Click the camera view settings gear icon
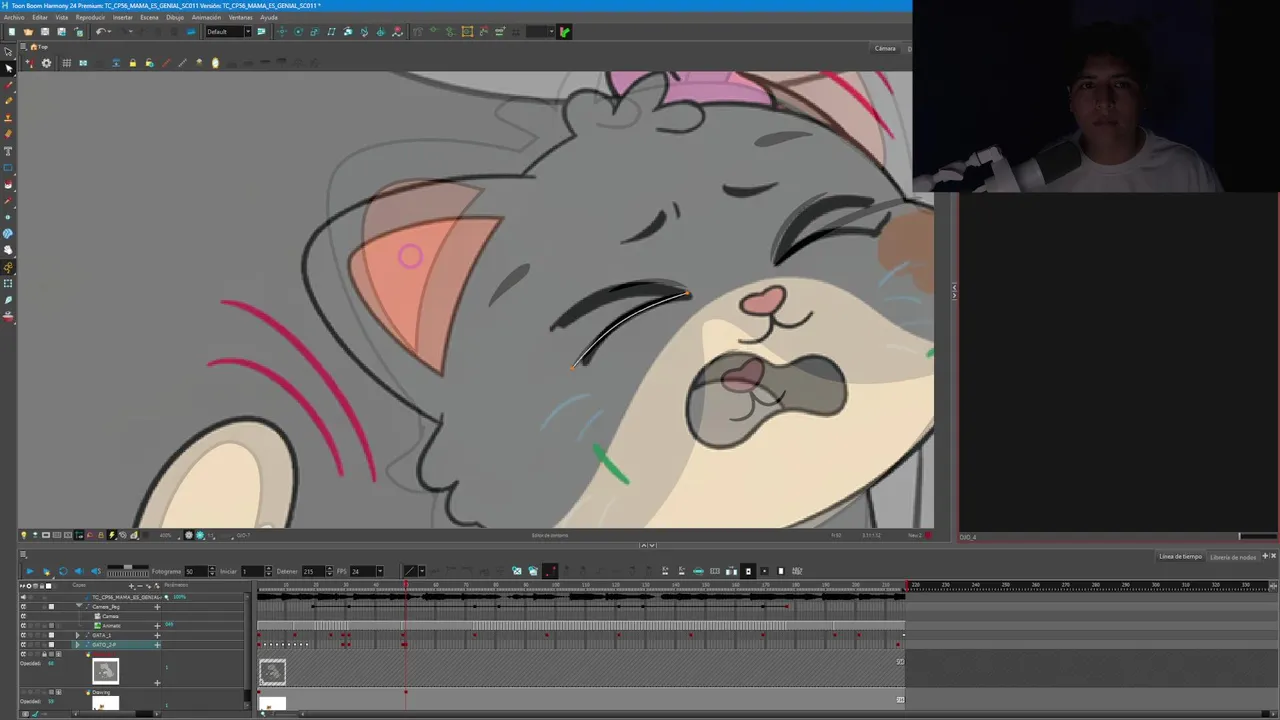This screenshot has height=720, width=1280. (46, 63)
